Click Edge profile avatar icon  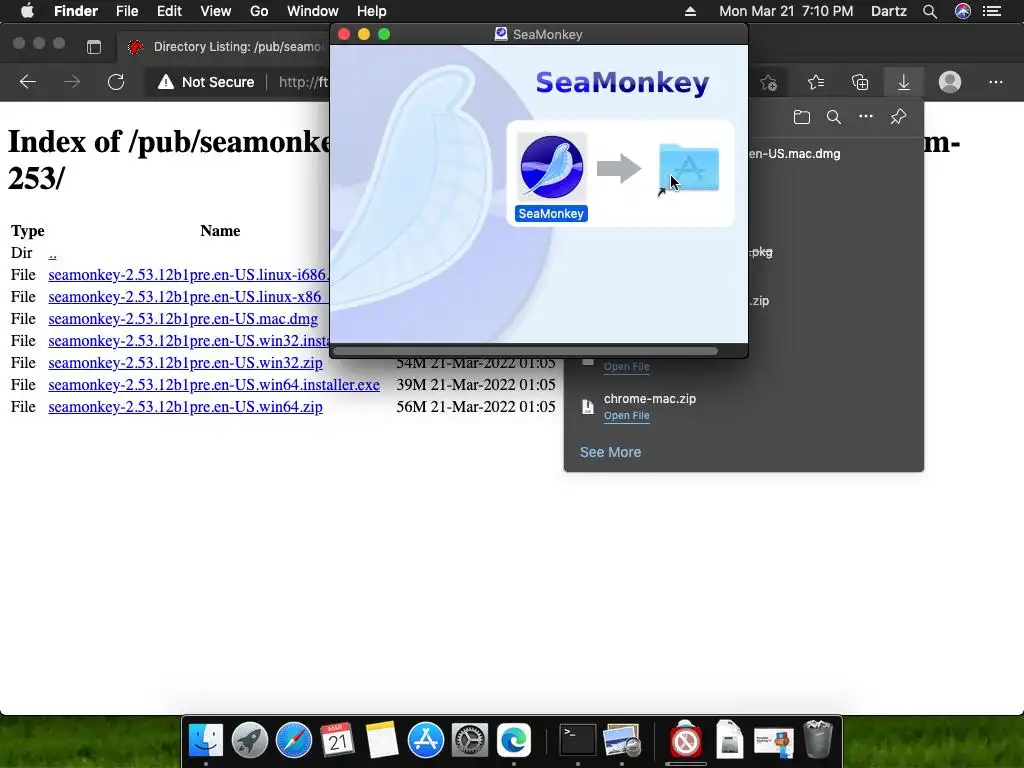coord(950,82)
